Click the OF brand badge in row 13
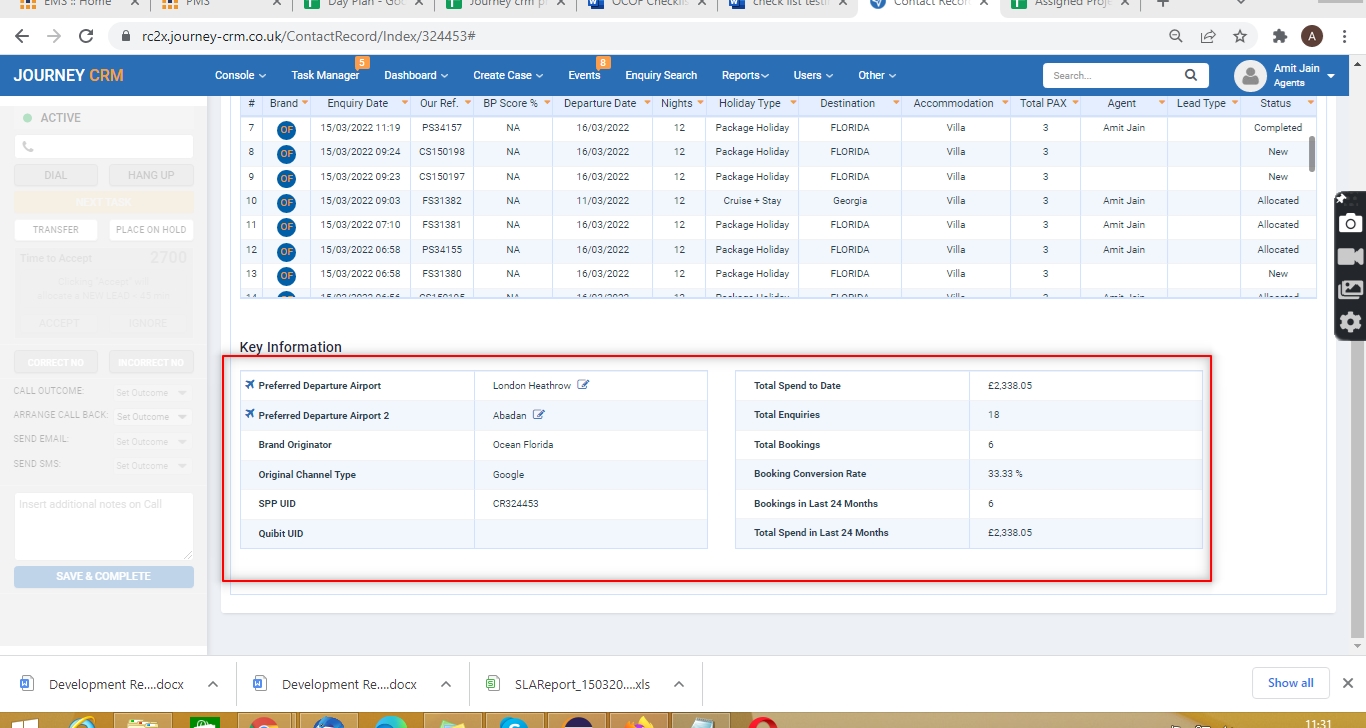The height and width of the screenshot is (728, 1366). click(x=287, y=274)
